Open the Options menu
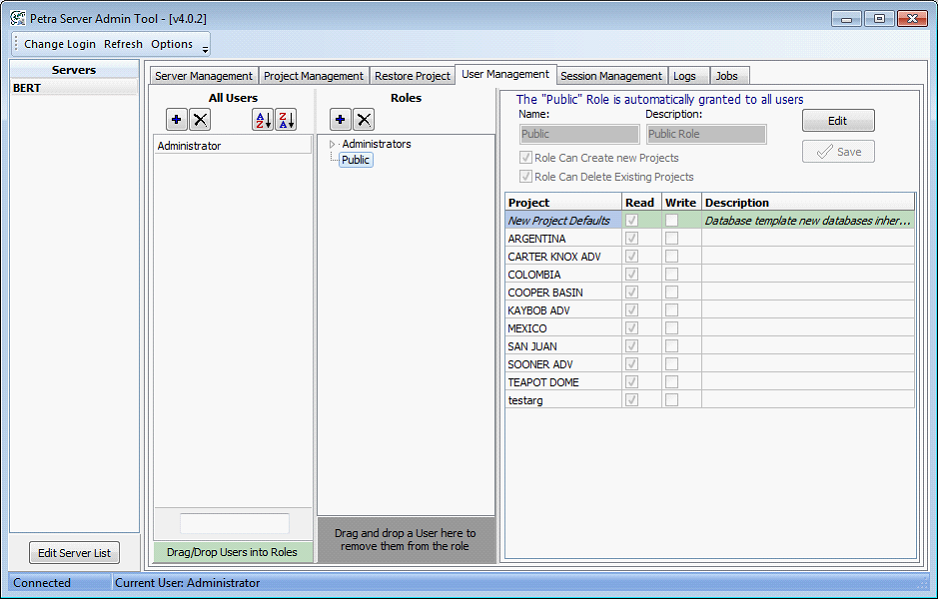This screenshot has height=600, width=939. [x=172, y=44]
